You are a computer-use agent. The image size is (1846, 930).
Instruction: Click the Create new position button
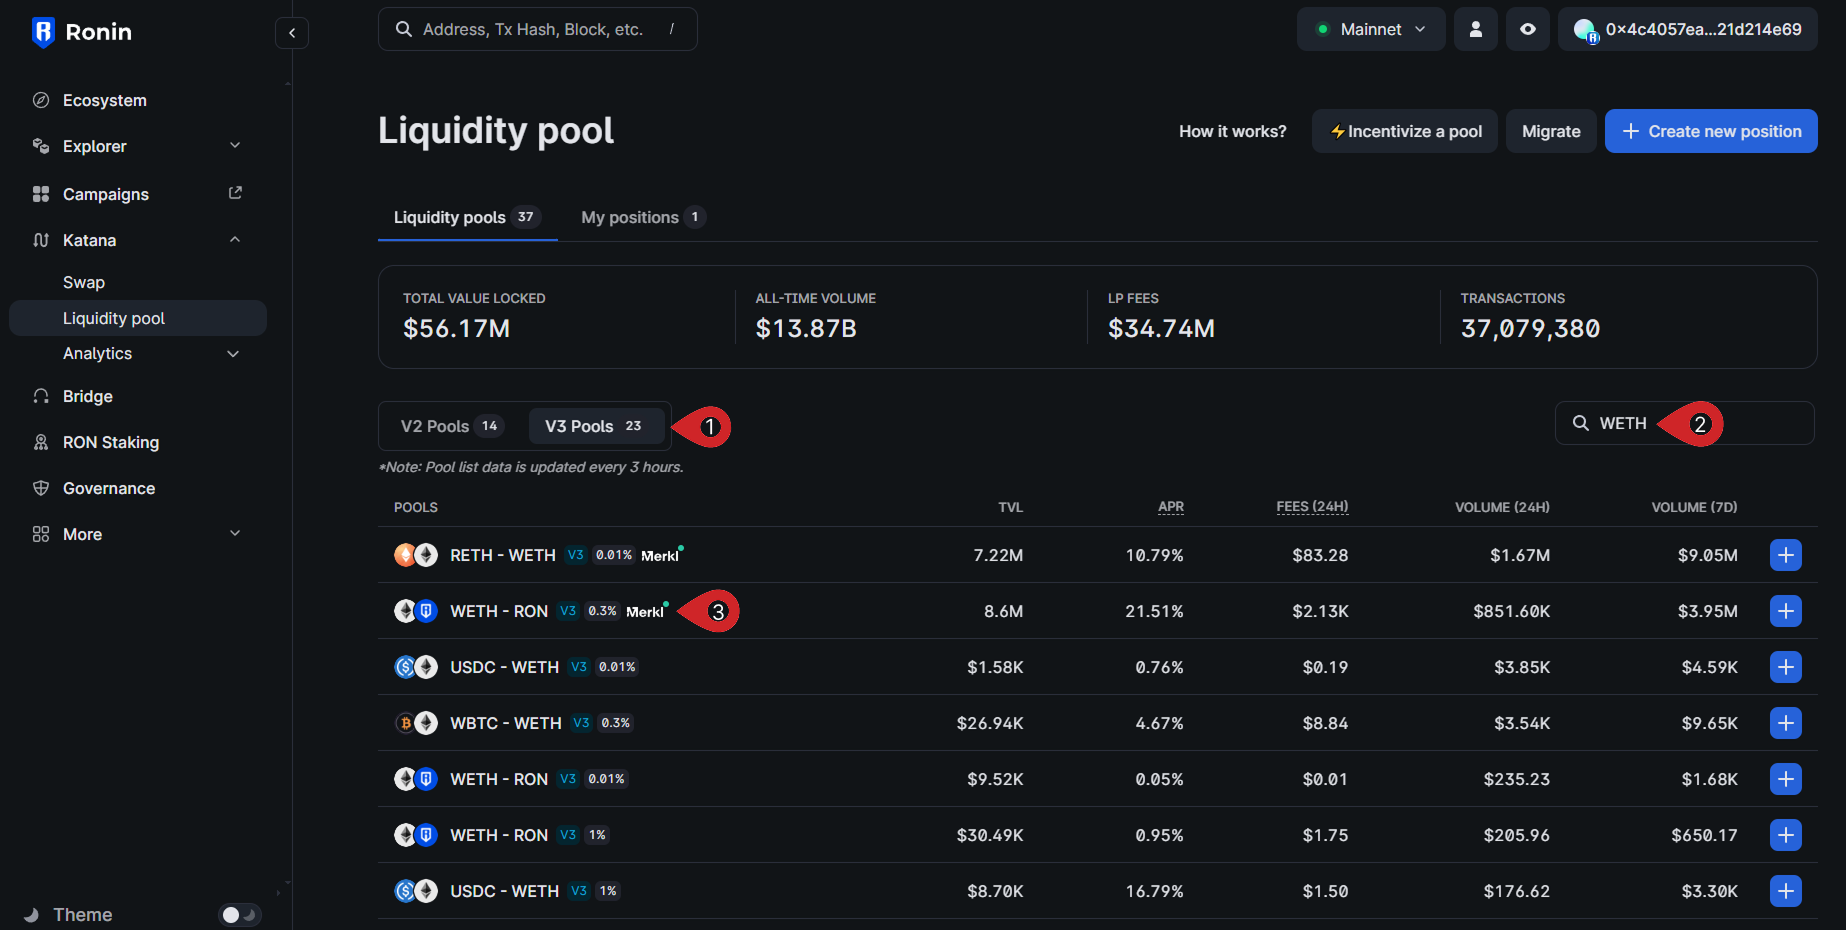[x=1711, y=131]
